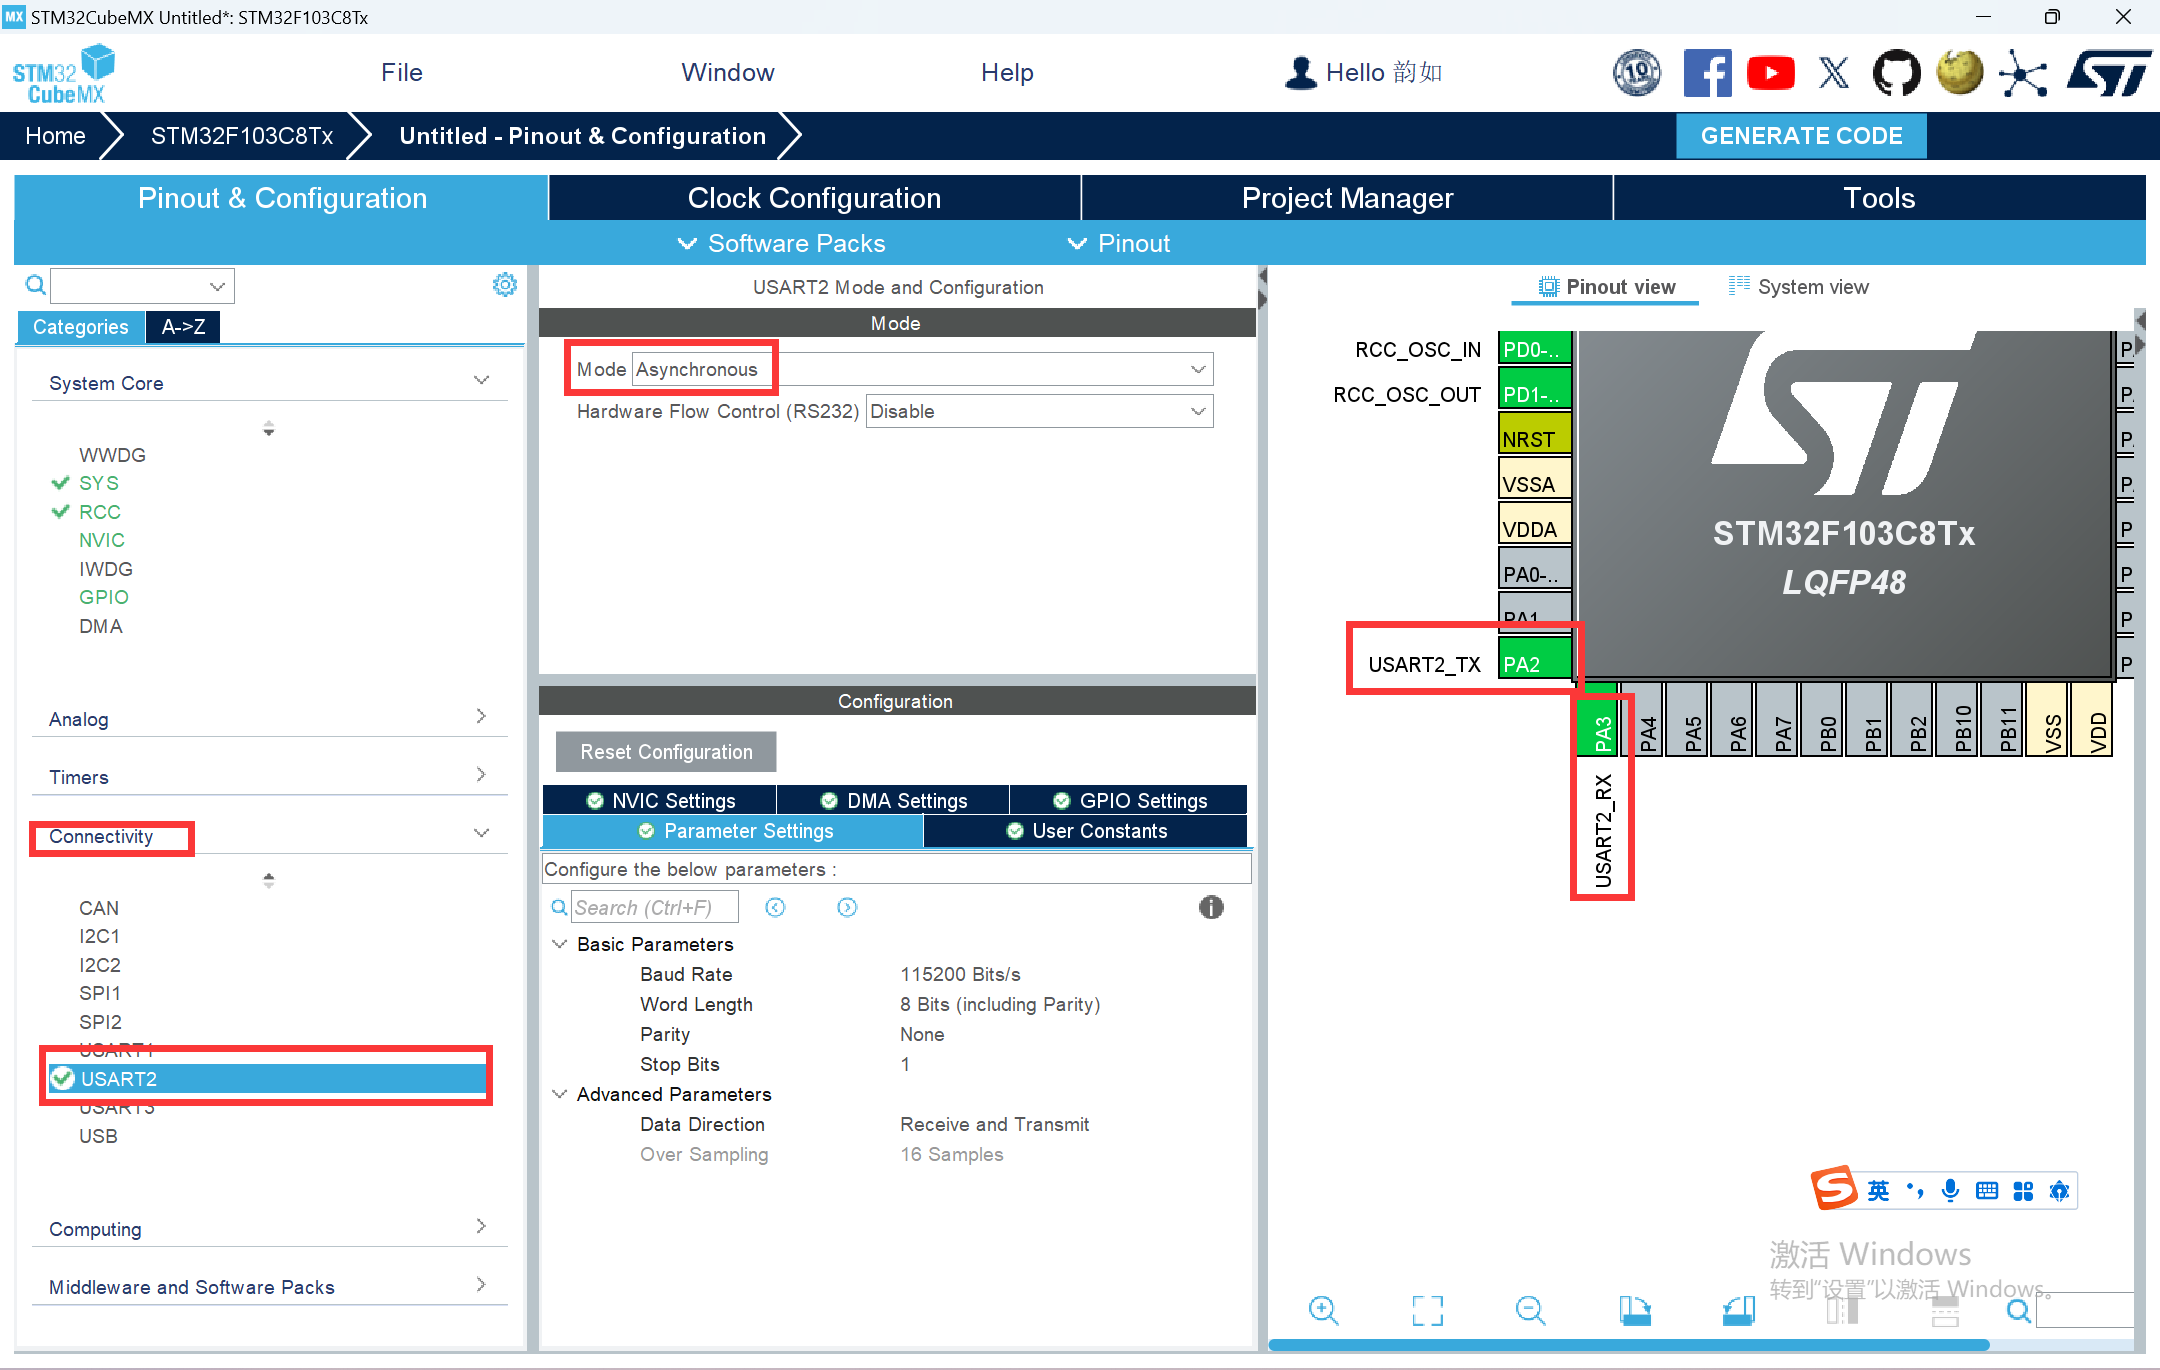The width and height of the screenshot is (2160, 1370).
Task: Switch to the GPIO Settings tab
Action: 1129,800
